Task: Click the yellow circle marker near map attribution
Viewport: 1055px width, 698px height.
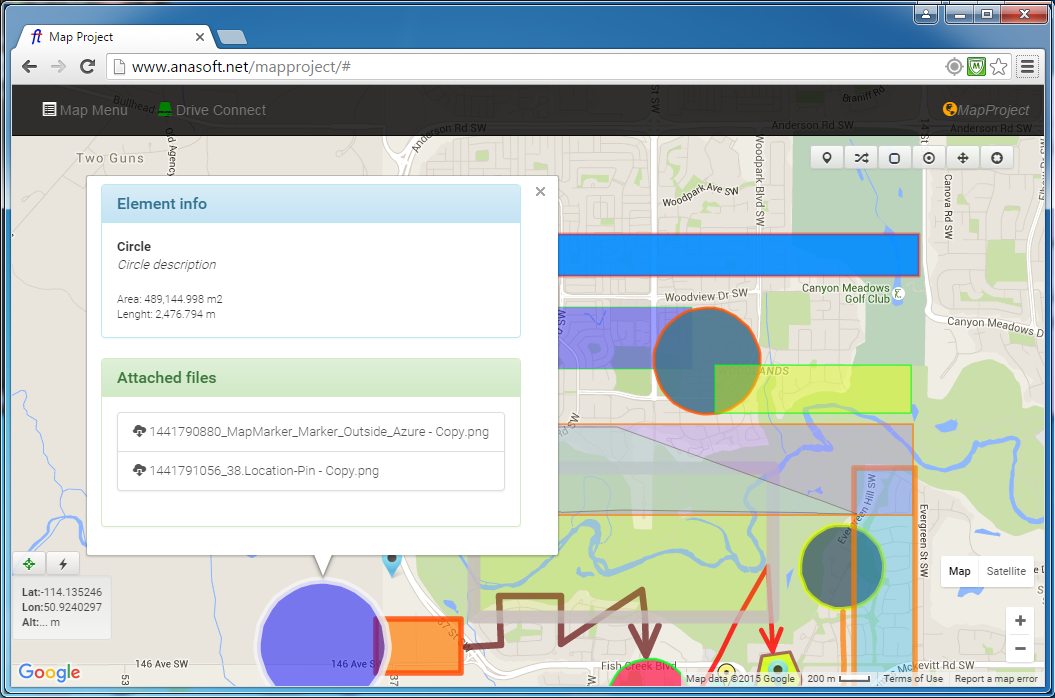Action: (726, 670)
